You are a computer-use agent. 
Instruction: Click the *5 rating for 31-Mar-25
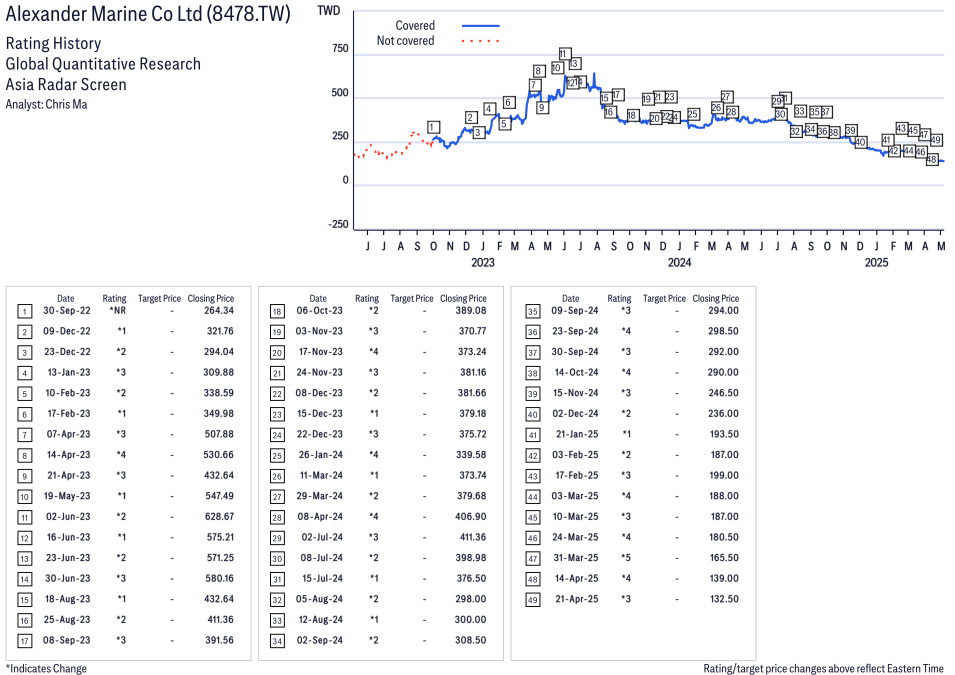pyautogui.click(x=626, y=558)
